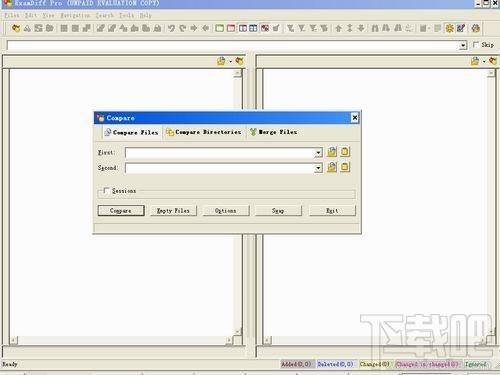Click inside the First file input field
Image resolution: width=500 pixels, height=375 pixels.
tap(220, 153)
